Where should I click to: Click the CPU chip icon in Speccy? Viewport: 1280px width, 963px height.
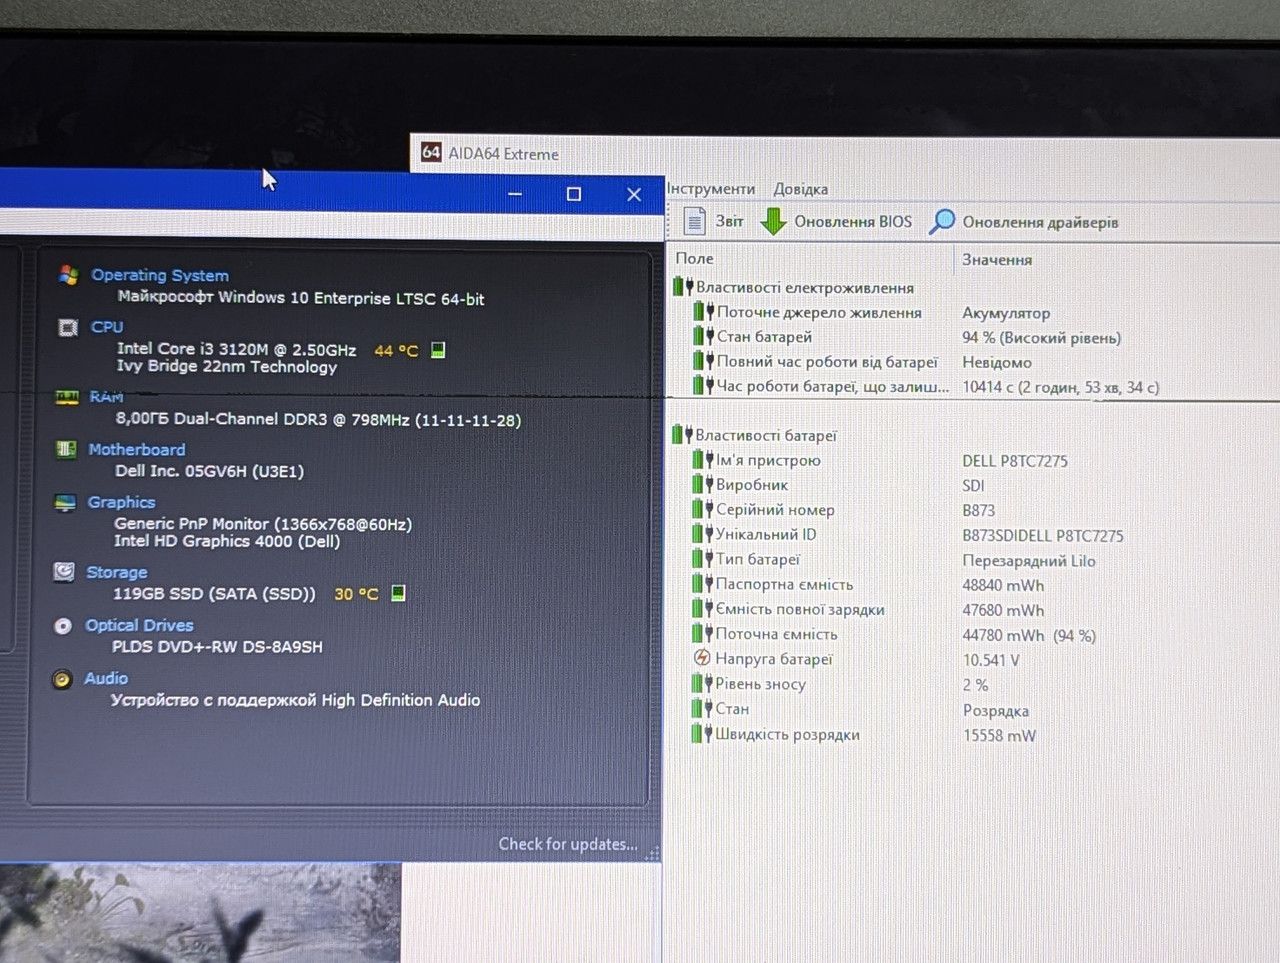point(68,327)
